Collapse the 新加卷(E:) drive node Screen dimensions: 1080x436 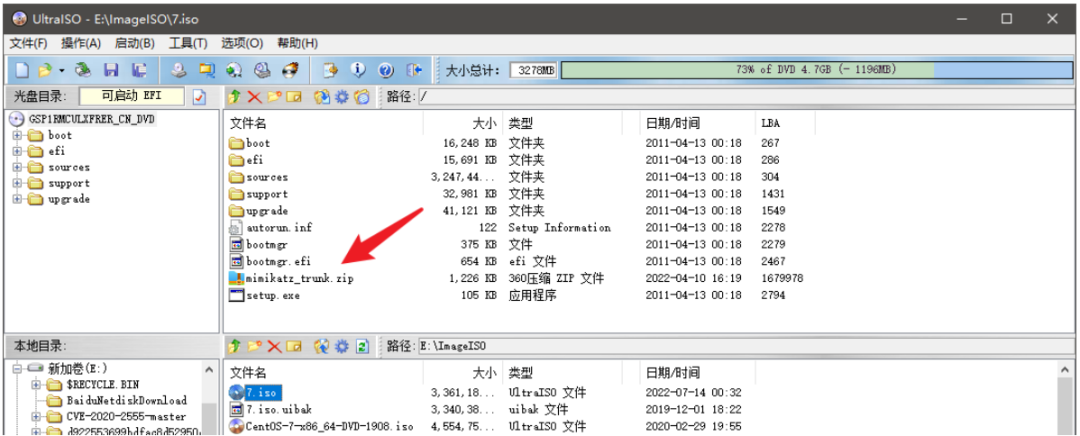click(x=17, y=368)
